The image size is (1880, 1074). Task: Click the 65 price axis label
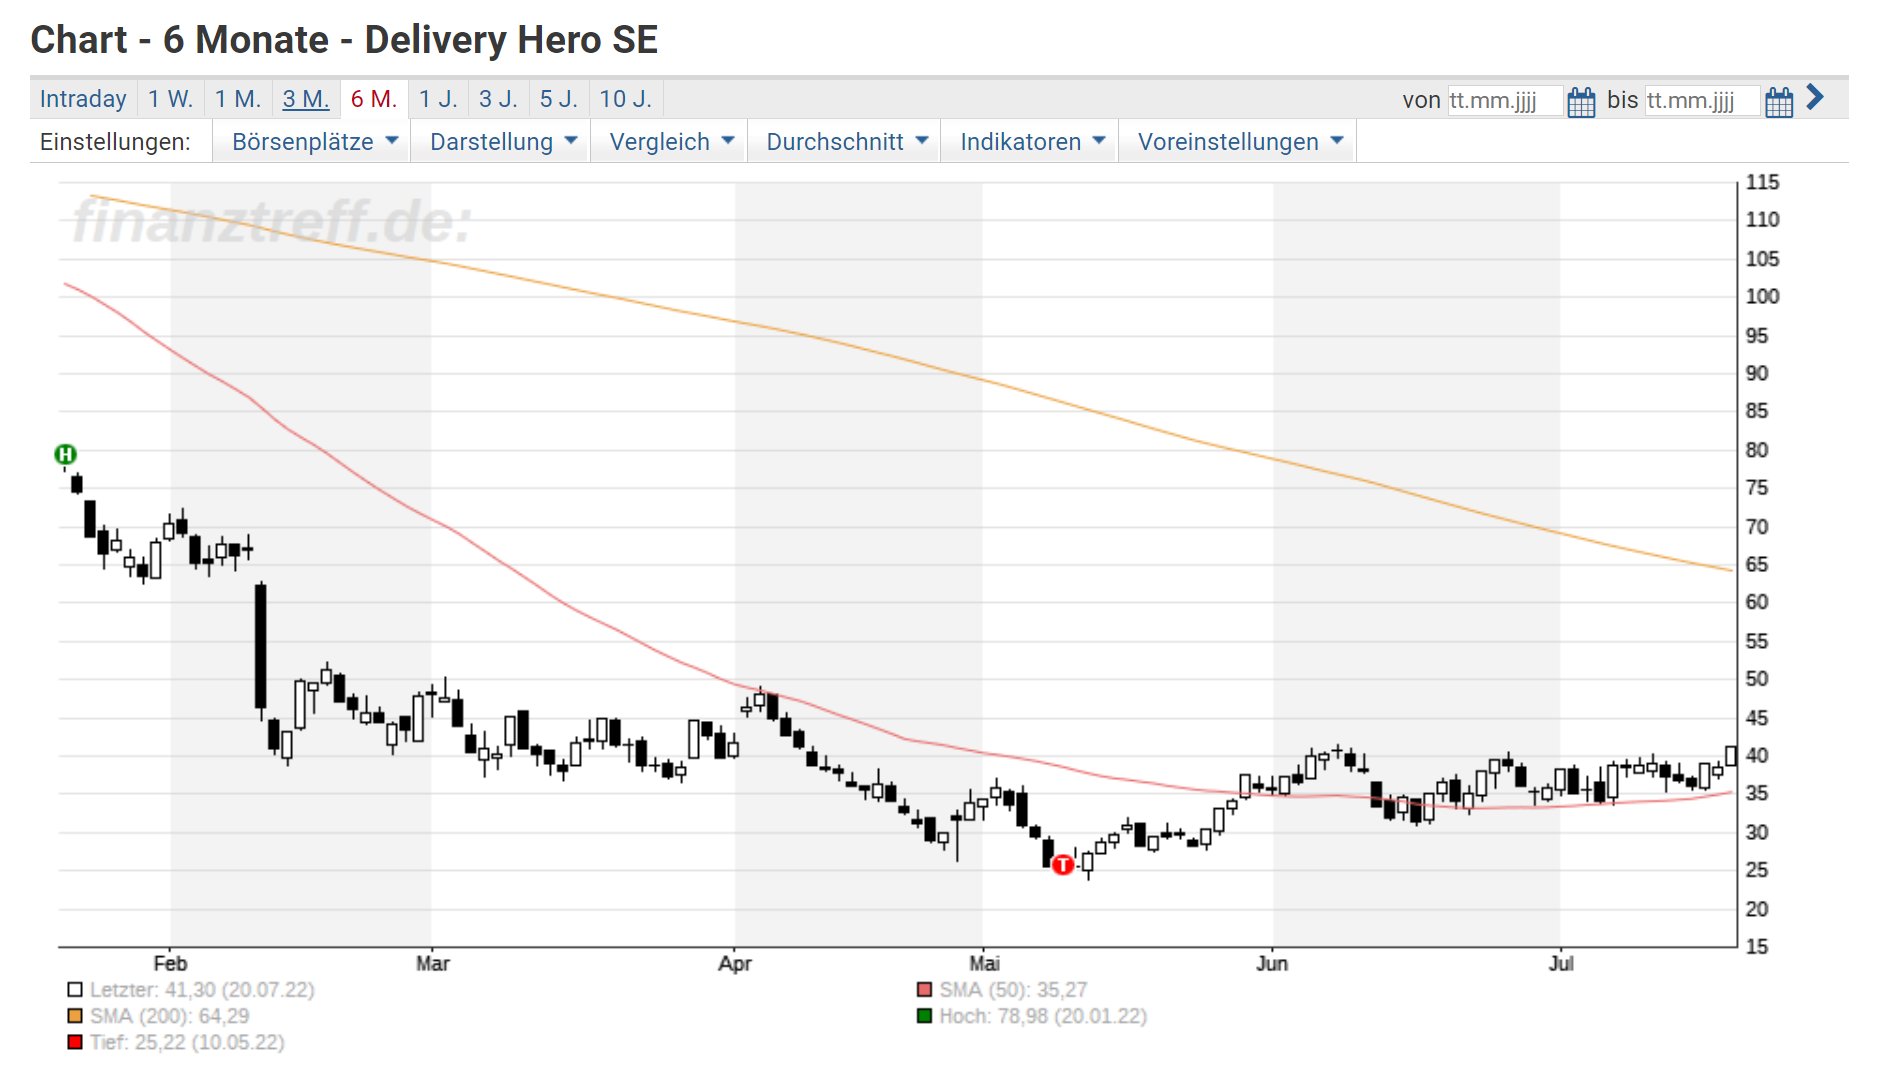point(1757,564)
